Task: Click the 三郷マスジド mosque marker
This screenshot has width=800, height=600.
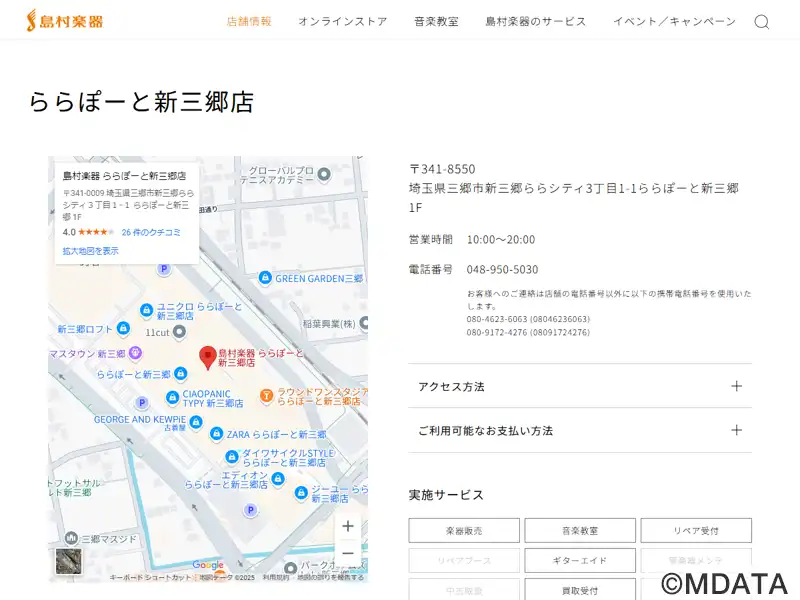Action: click(x=71, y=538)
